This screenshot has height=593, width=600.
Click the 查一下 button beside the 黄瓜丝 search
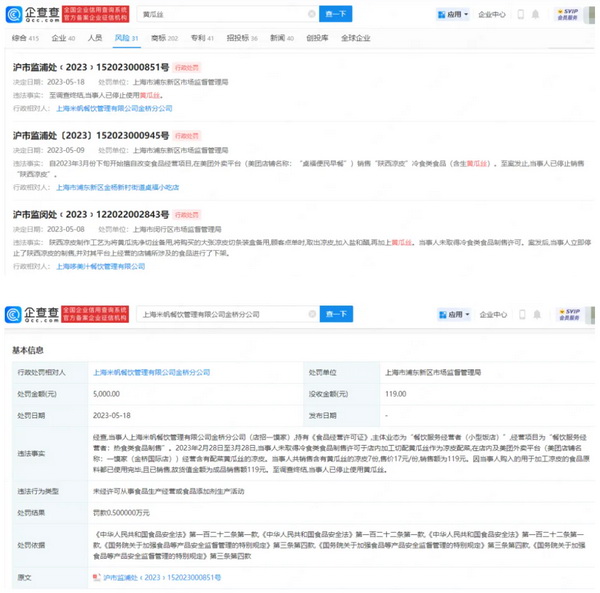336,14
